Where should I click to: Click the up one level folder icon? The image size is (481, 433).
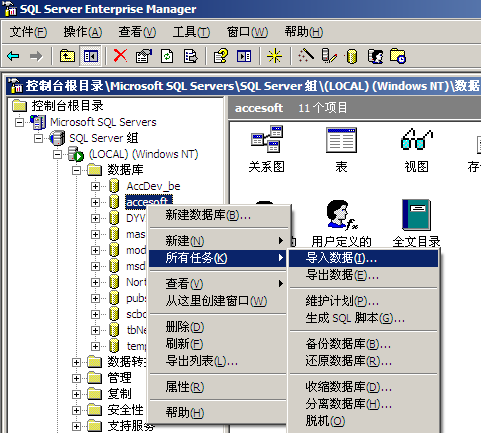coord(67,56)
